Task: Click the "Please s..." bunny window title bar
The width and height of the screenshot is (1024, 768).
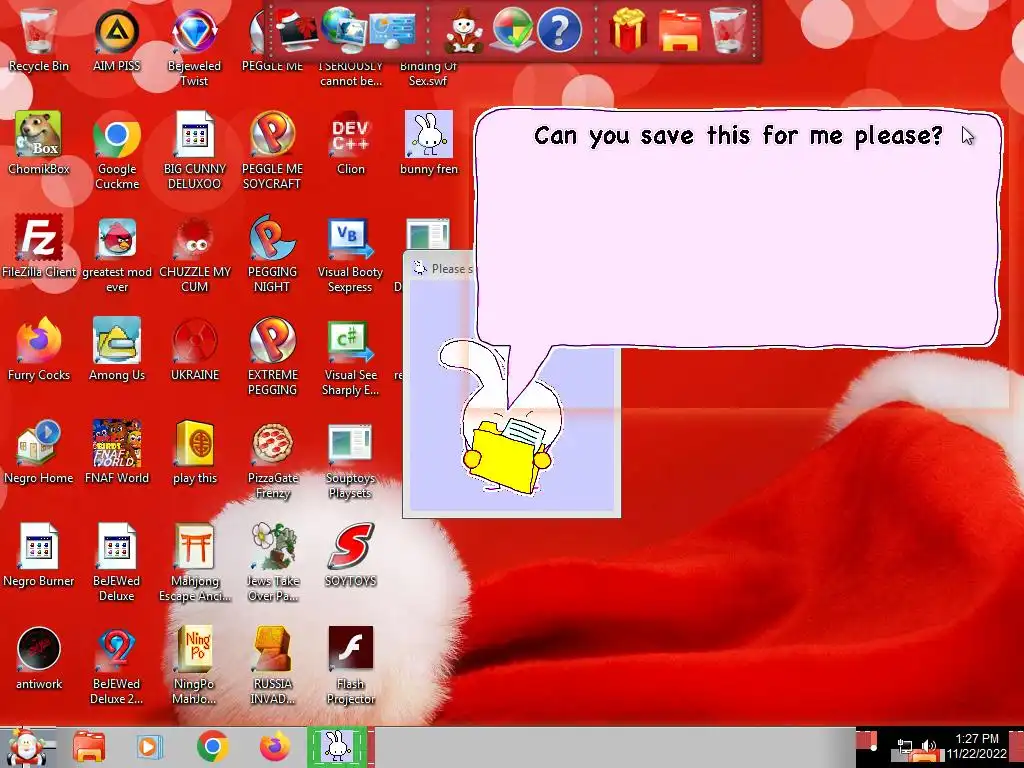Action: pos(441,268)
